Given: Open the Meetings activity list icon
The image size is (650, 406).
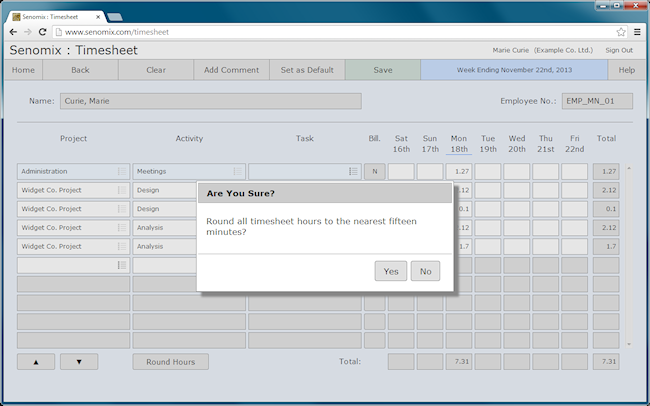Looking at the screenshot, I should [238, 171].
